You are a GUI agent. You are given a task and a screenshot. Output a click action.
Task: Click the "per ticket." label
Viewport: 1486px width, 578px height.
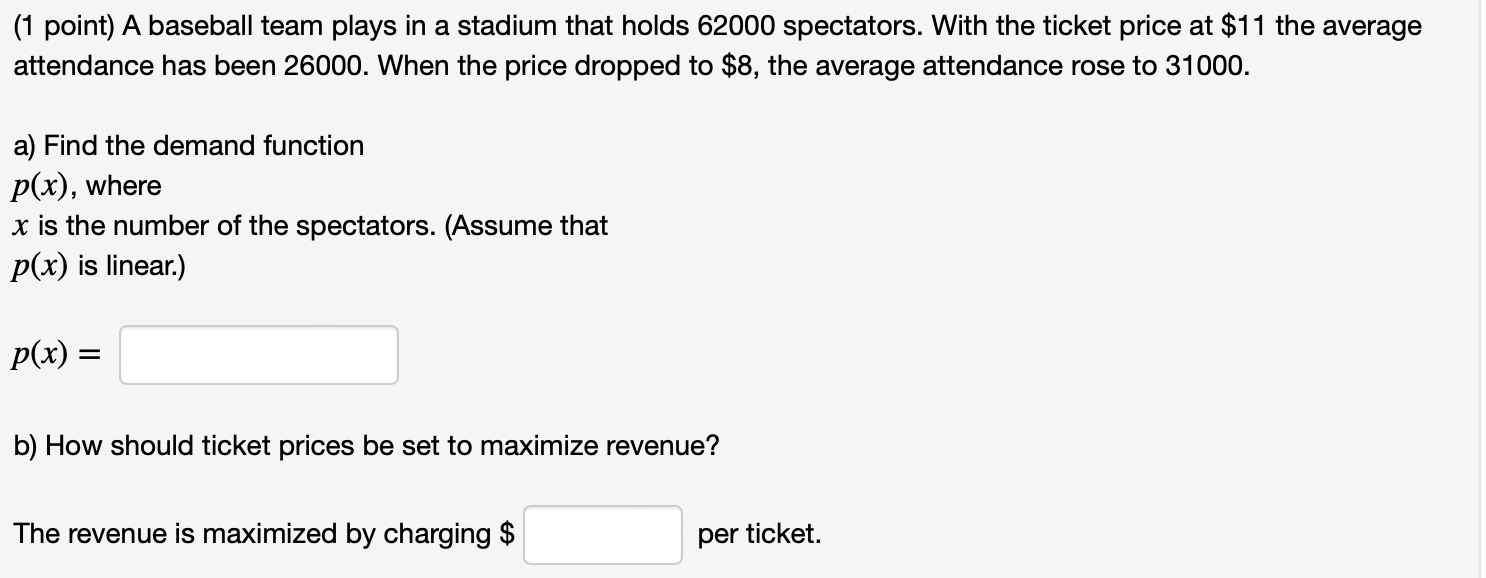(x=760, y=534)
